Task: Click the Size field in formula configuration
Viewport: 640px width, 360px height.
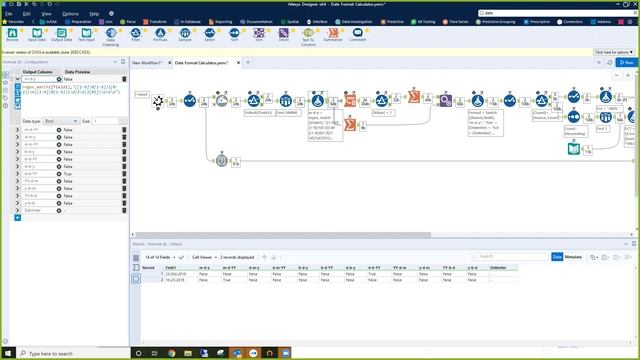Action: click(106, 121)
